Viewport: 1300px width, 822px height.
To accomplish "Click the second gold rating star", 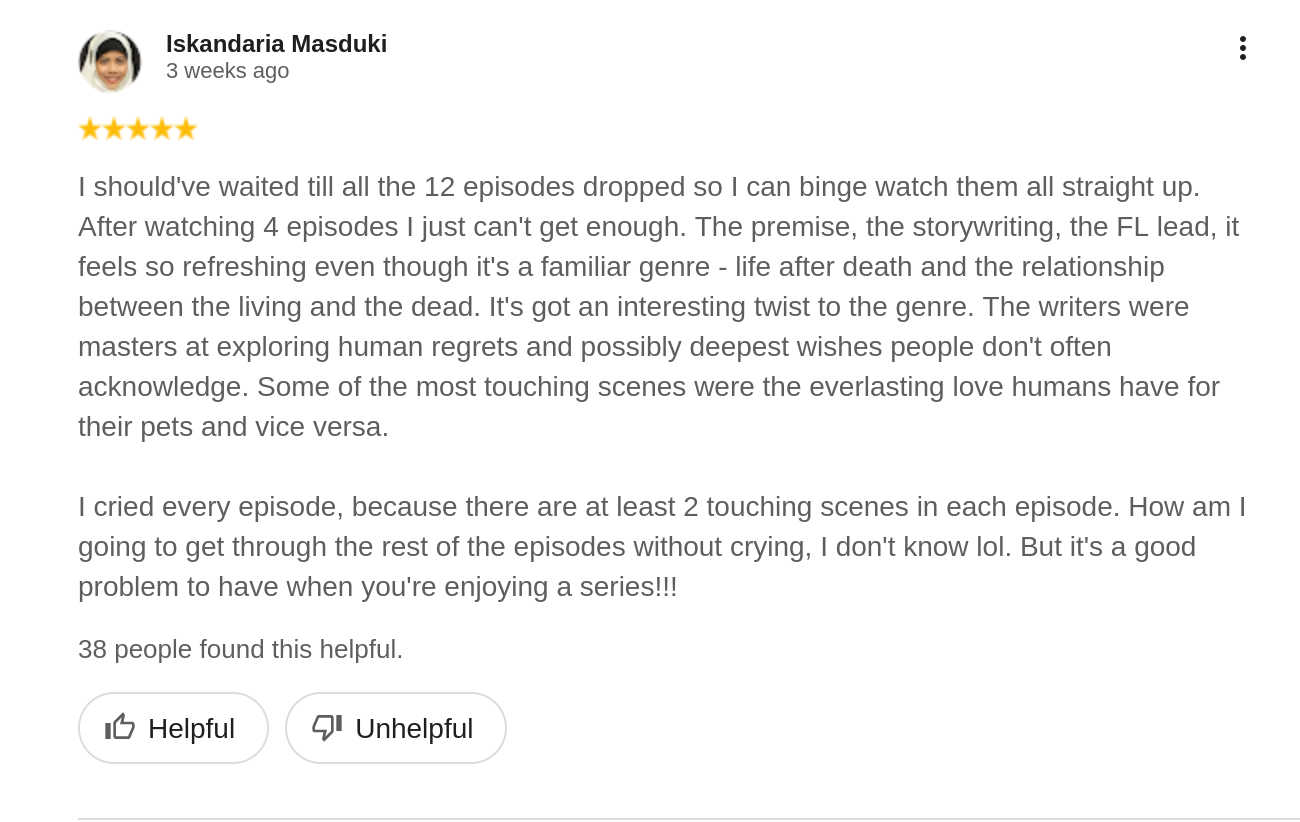I will point(114,129).
